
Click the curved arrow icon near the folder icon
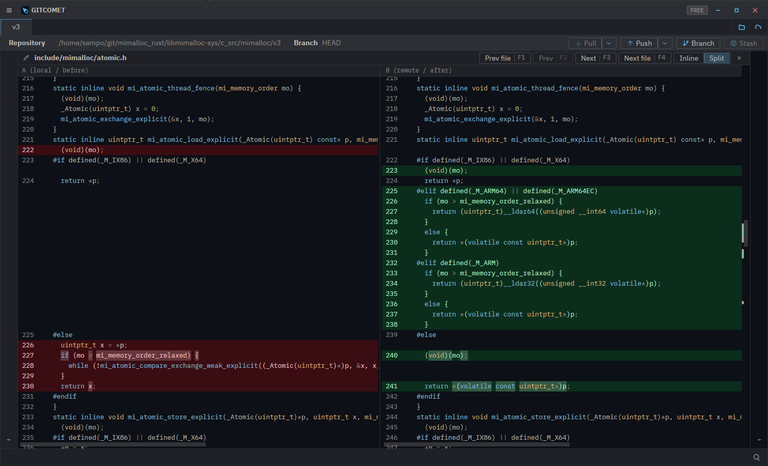tap(756, 27)
